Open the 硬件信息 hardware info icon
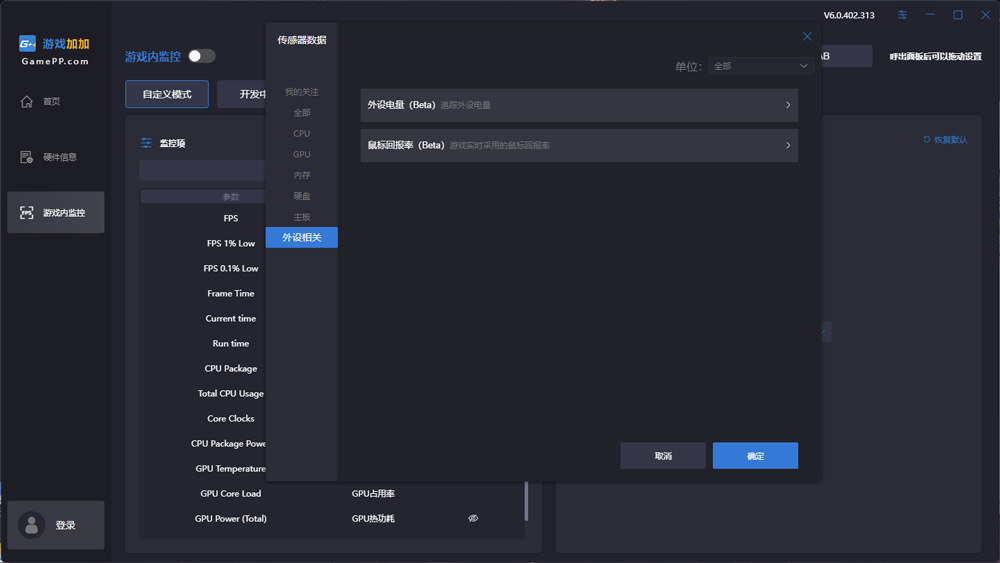This screenshot has height=563, width=1000. 27,157
